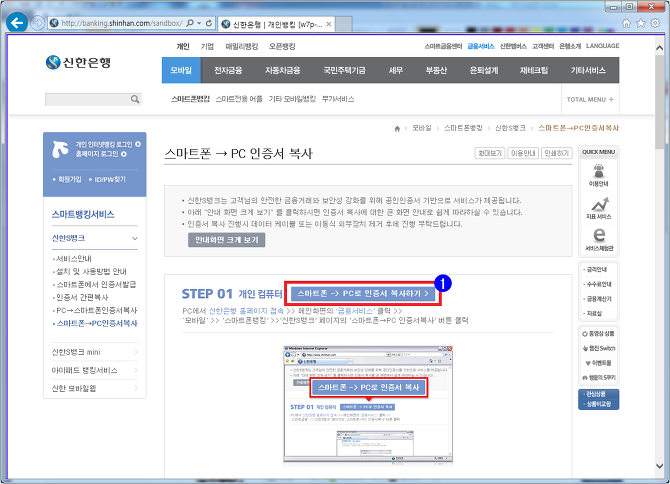Click the 개인 인터넷뱅킹 로그인 arrow icon

pyautogui.click(x=138, y=144)
